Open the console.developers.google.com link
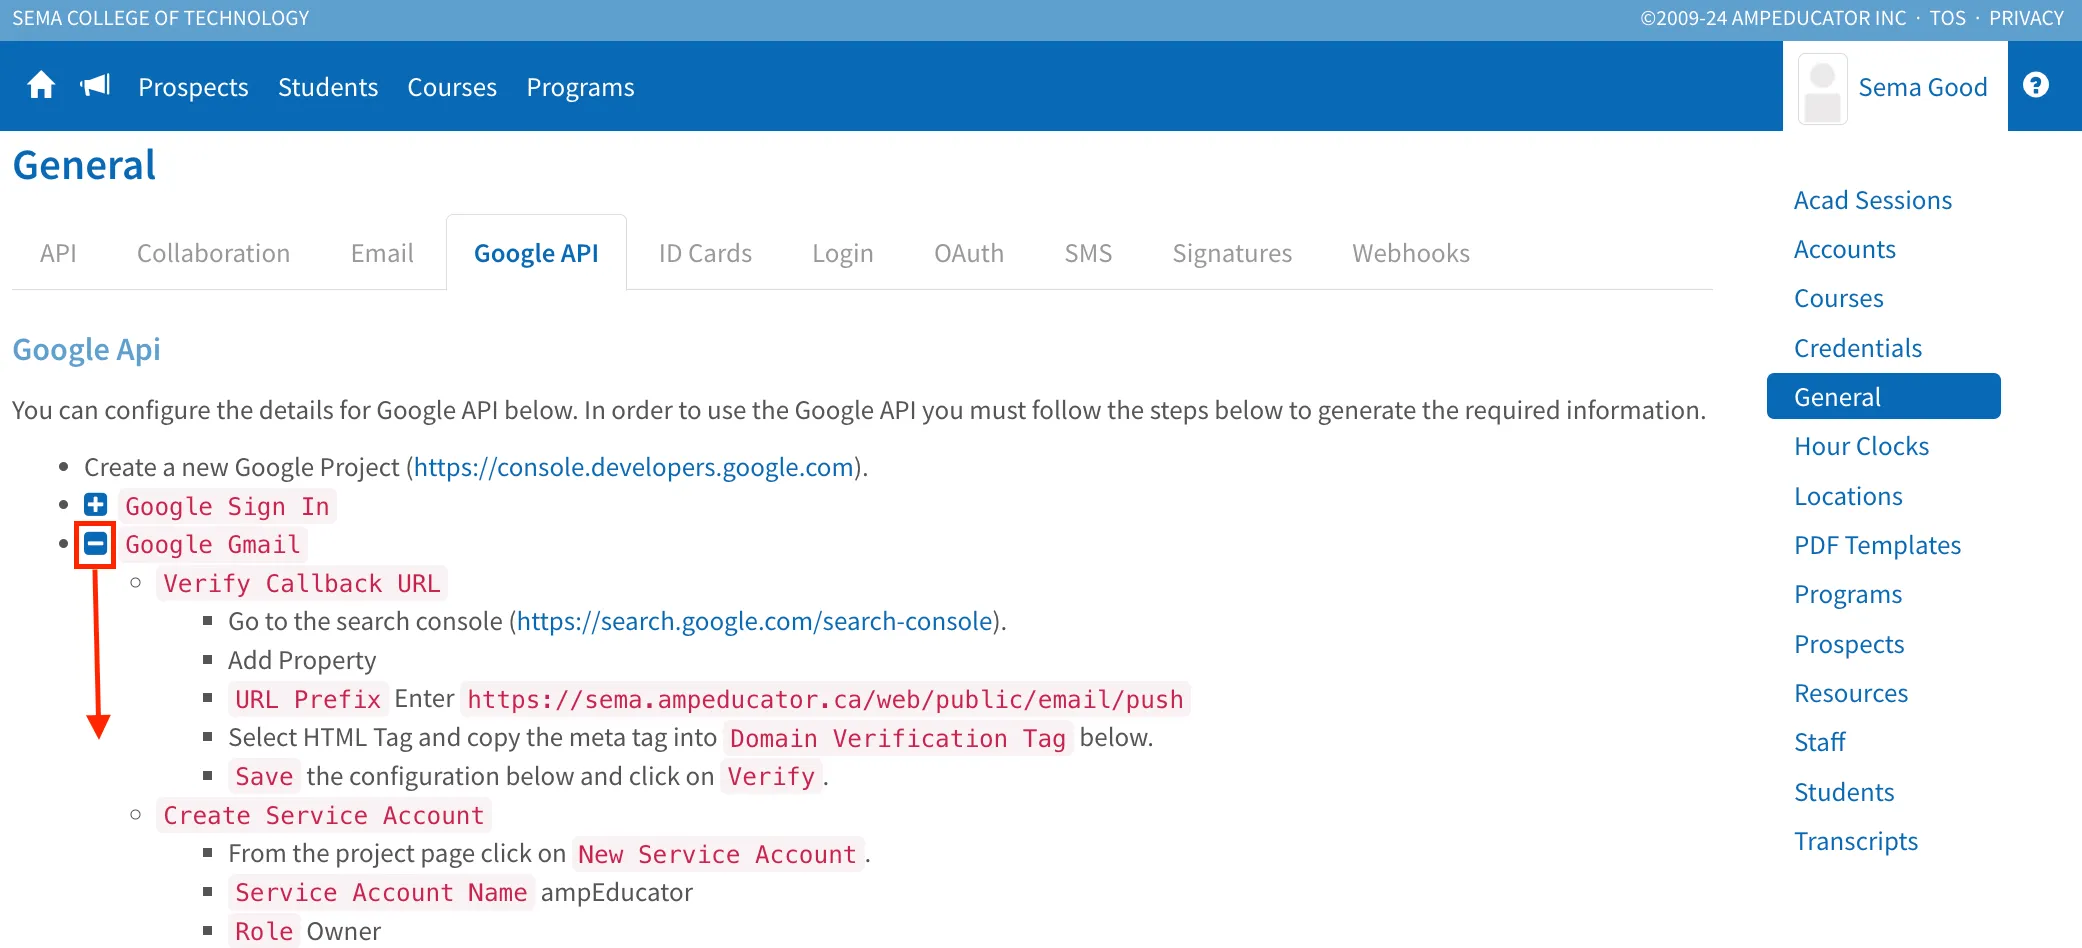Viewport: 2082px width, 948px height. [x=634, y=467]
